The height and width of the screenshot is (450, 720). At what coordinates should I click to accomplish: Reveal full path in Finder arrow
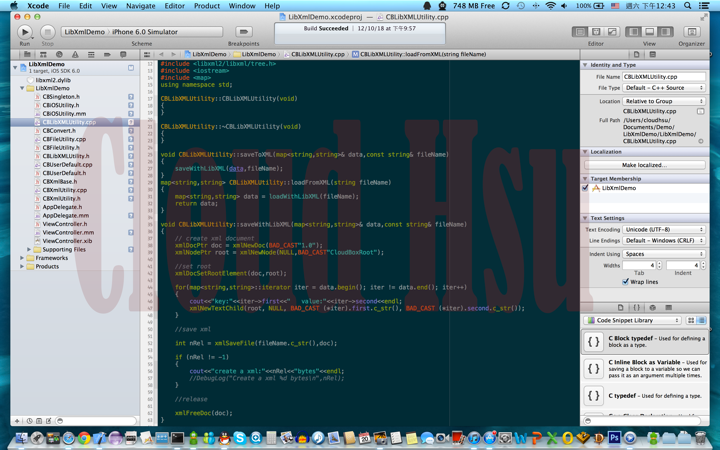tap(701, 141)
